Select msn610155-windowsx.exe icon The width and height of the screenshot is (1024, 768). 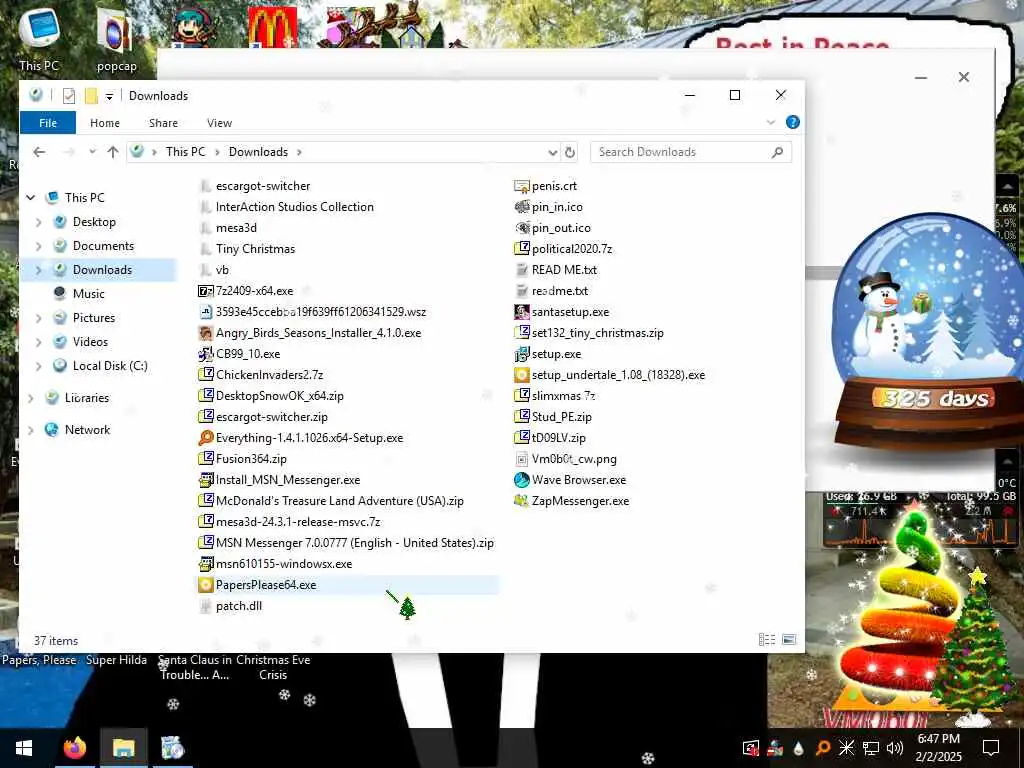point(206,564)
